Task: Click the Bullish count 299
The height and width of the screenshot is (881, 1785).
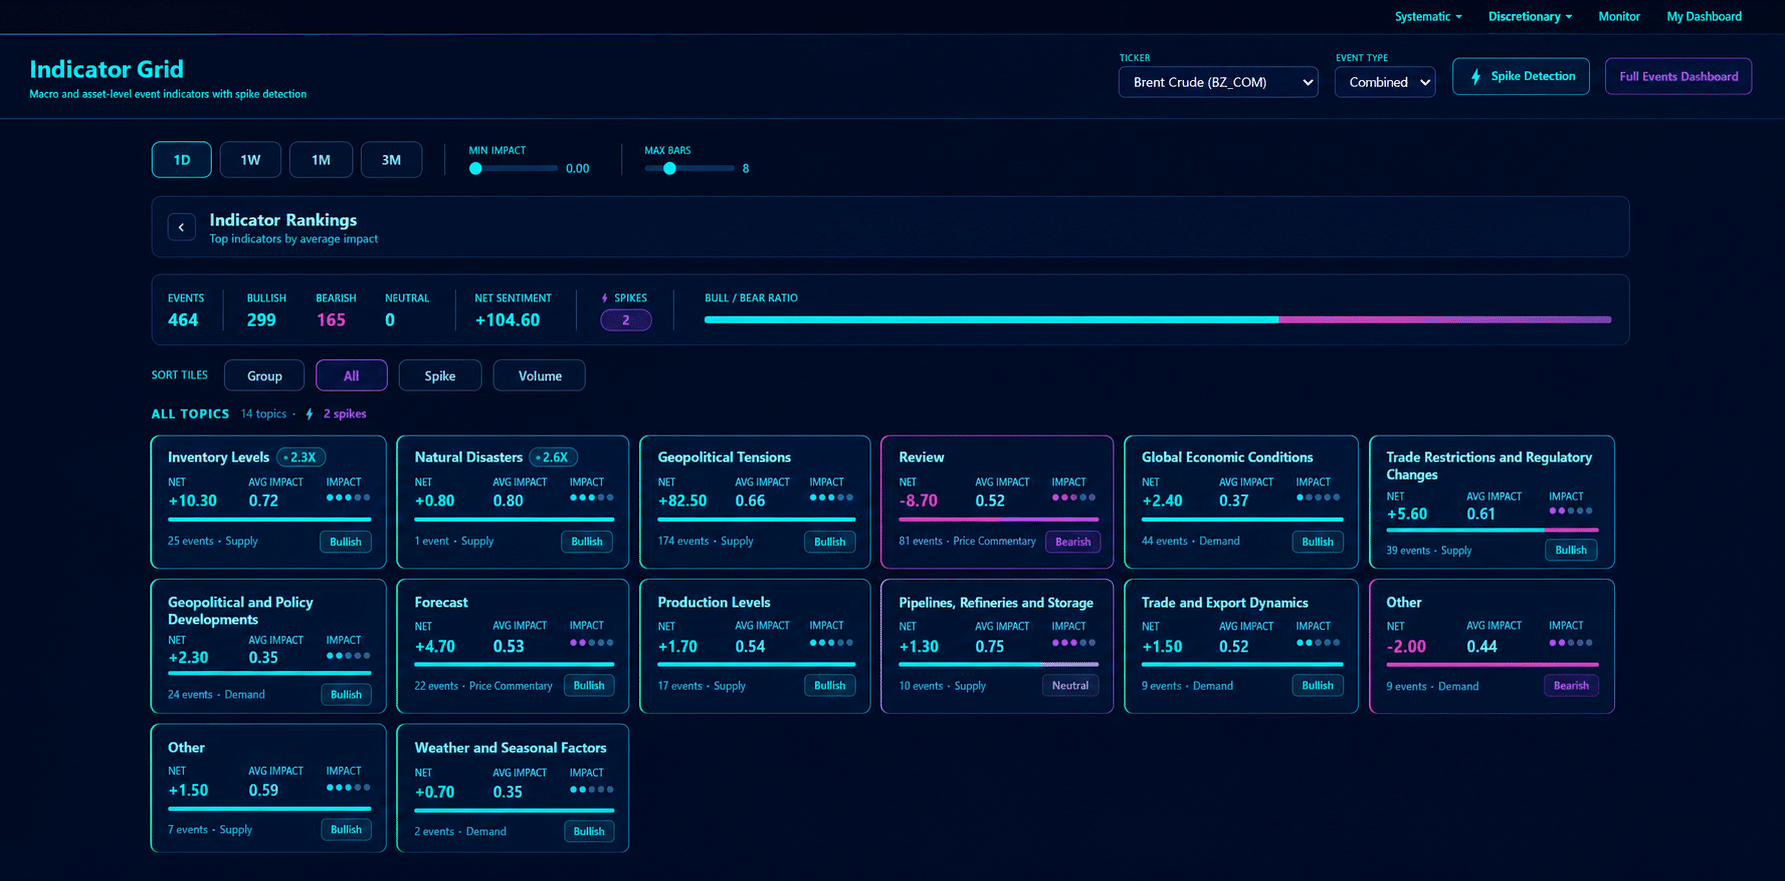Action: tap(261, 320)
